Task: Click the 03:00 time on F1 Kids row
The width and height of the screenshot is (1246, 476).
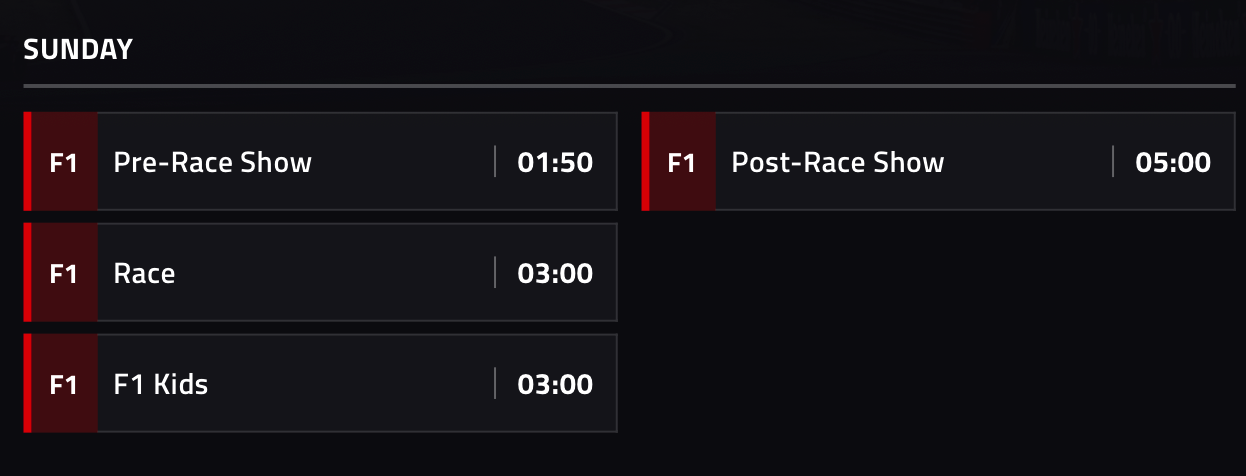Action: 555,384
